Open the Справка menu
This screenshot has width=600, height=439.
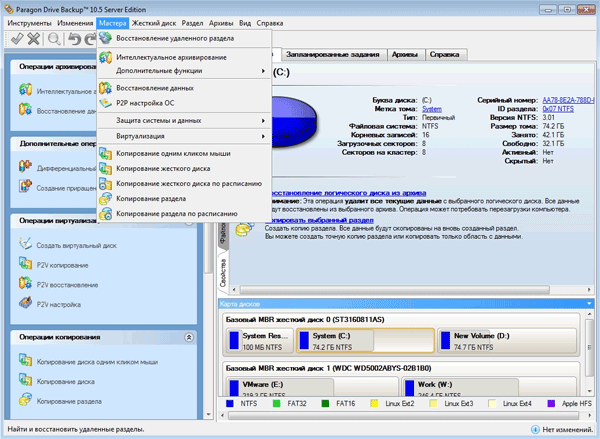coord(270,23)
